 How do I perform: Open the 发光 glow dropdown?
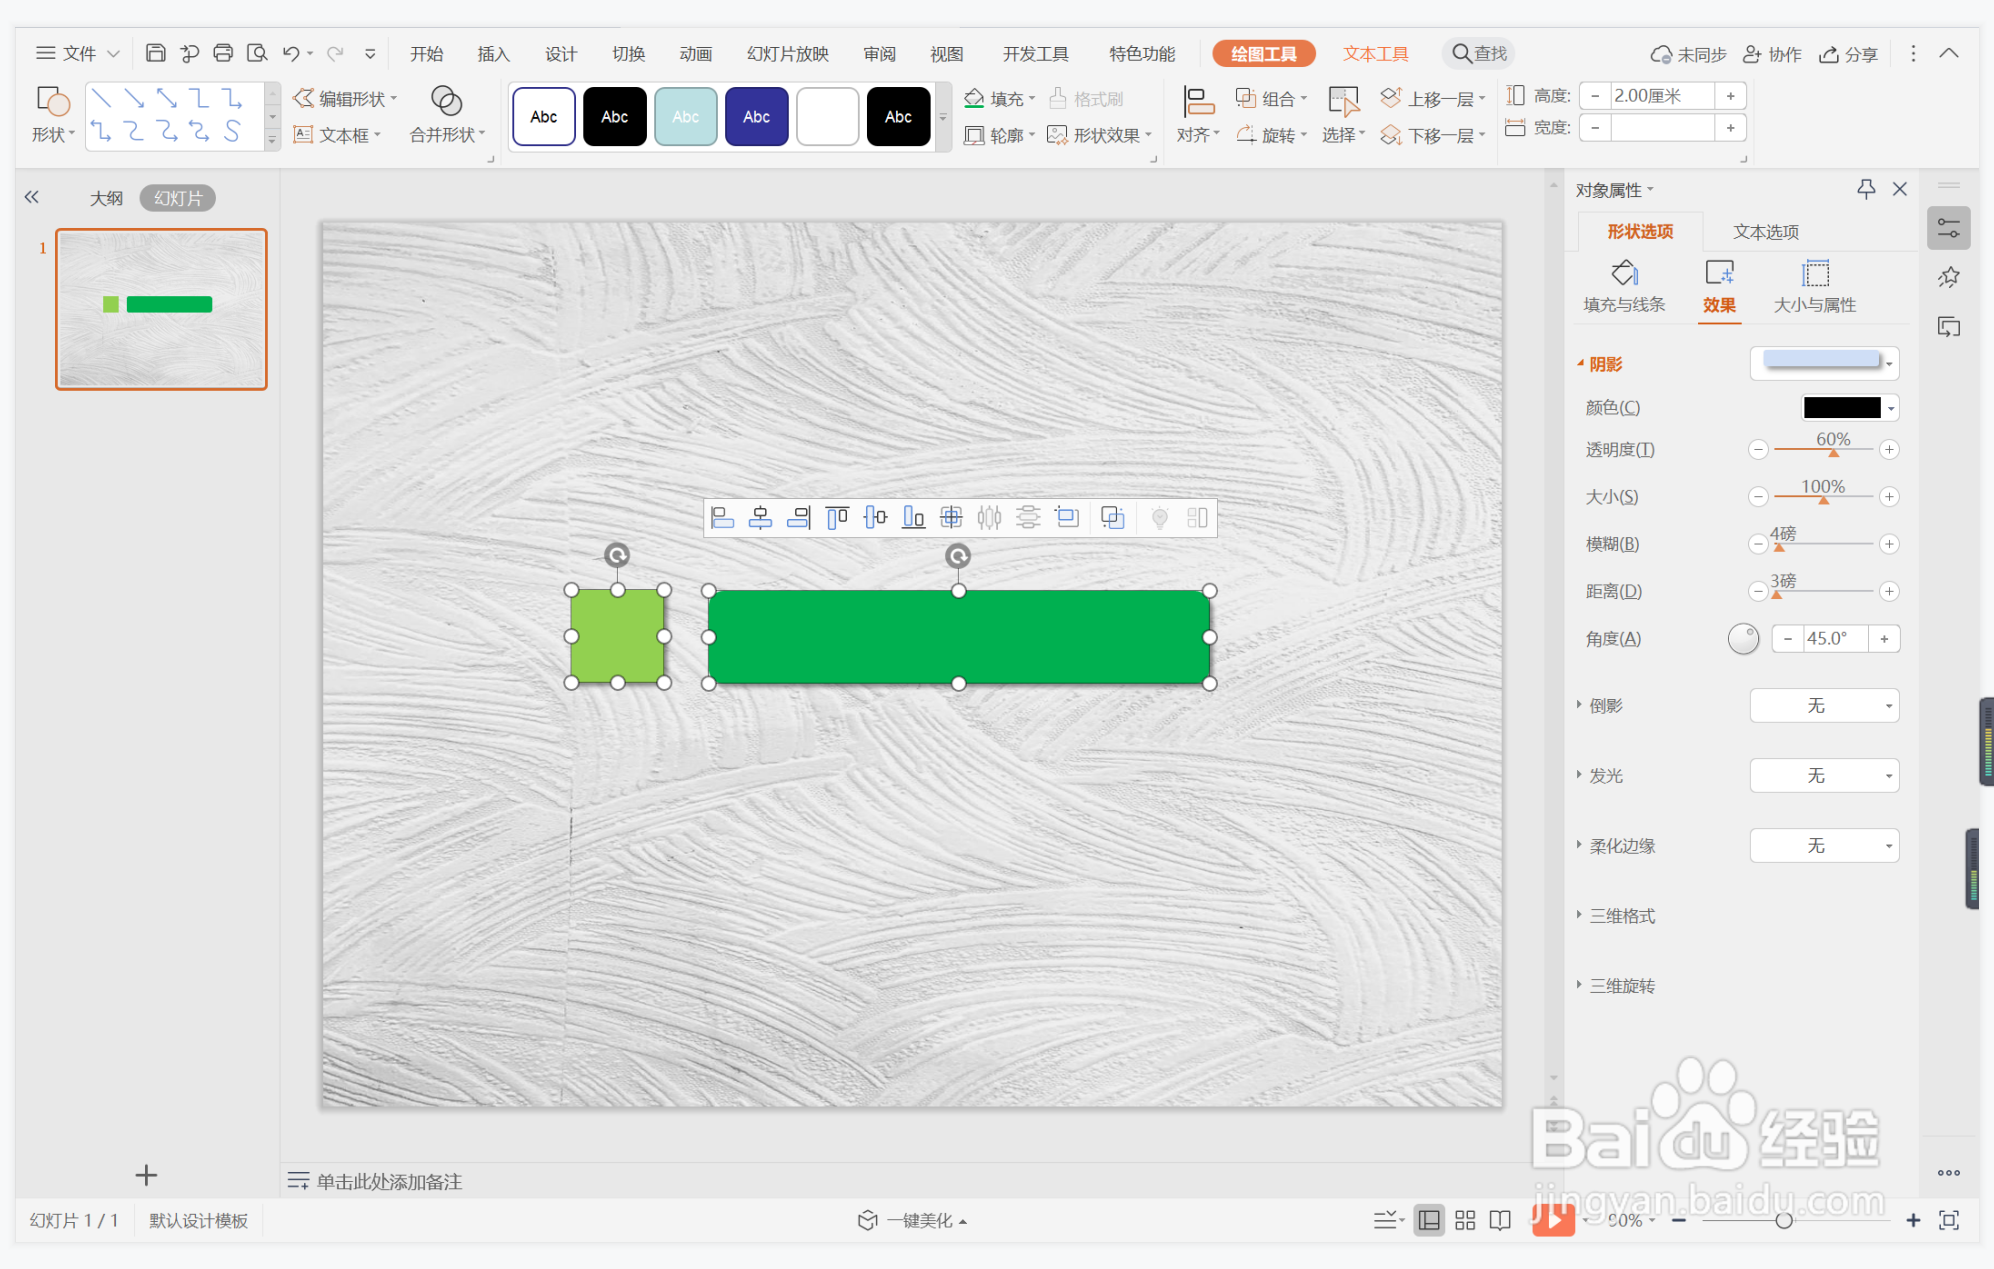[x=1824, y=775]
